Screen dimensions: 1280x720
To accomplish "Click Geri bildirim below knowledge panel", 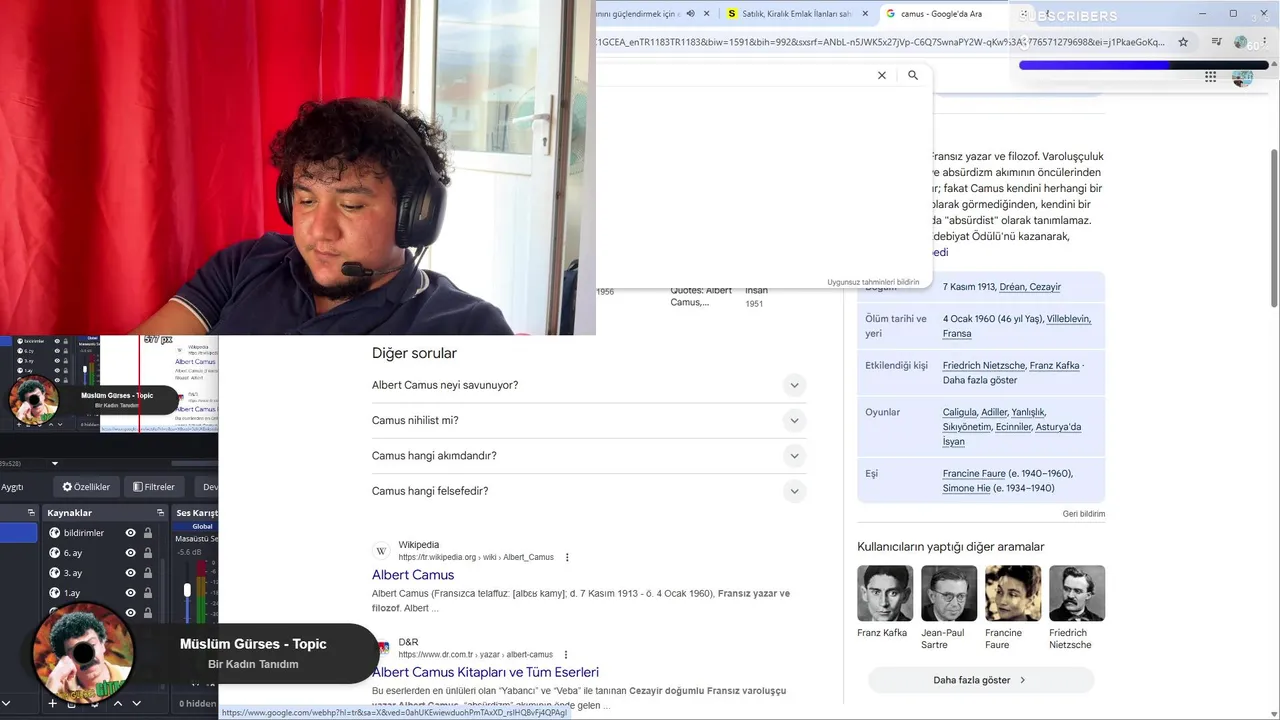I will (1084, 514).
